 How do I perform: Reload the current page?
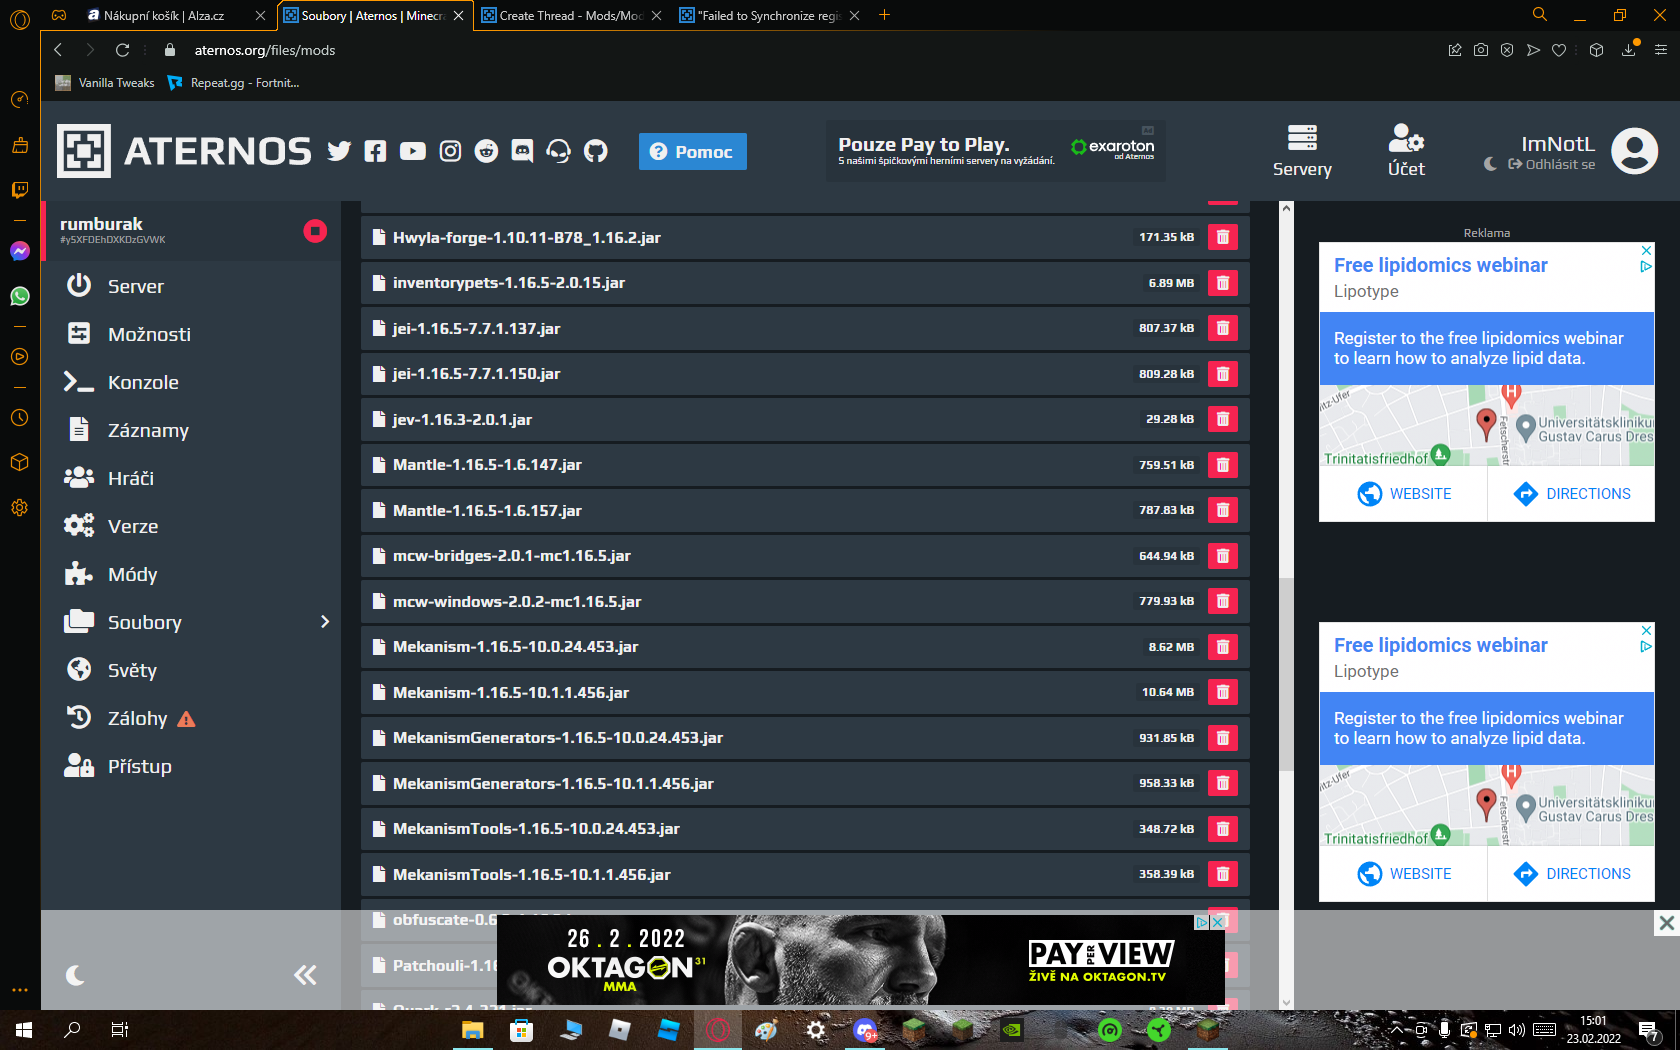(x=122, y=50)
